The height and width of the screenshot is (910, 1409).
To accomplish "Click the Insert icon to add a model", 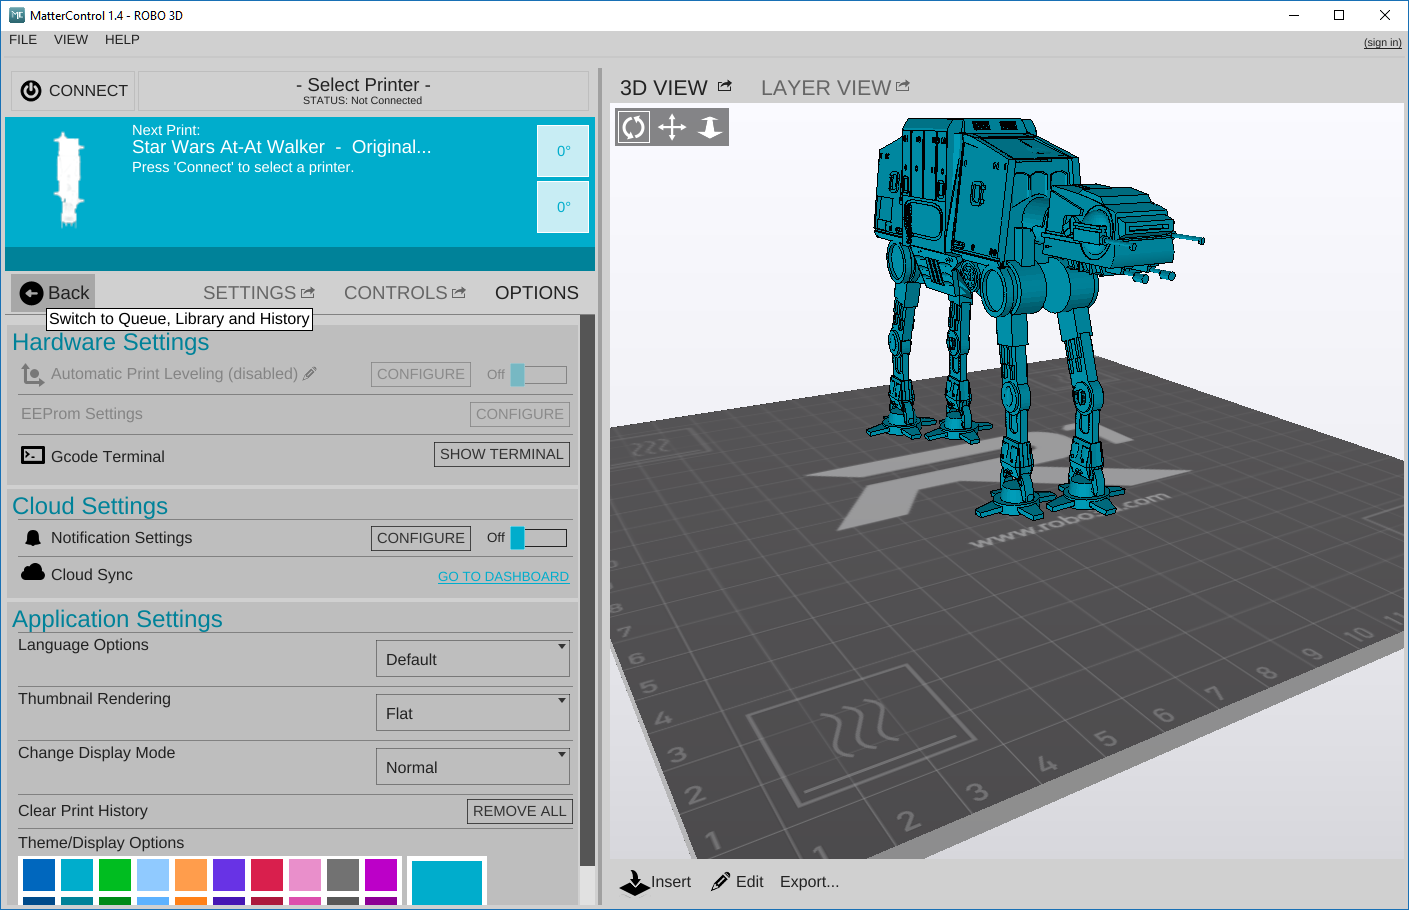I will (635, 881).
